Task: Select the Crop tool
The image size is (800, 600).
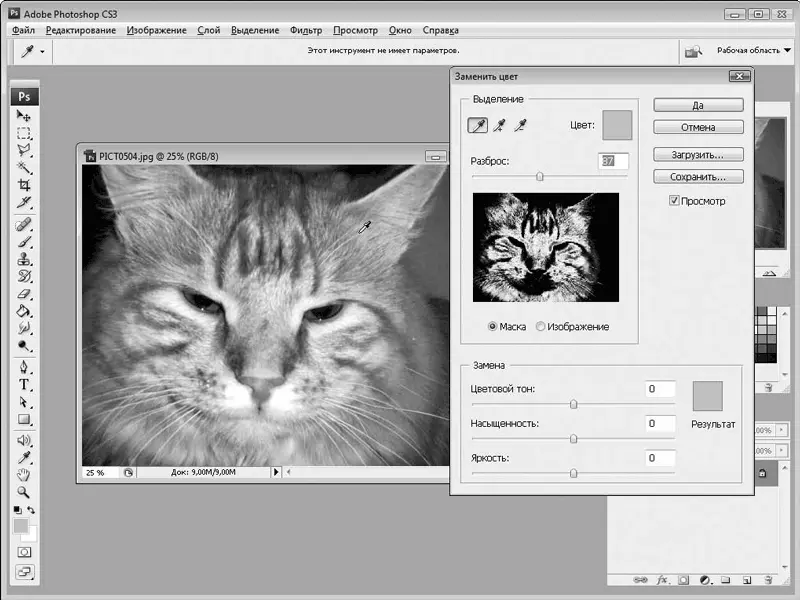Action: [23, 185]
